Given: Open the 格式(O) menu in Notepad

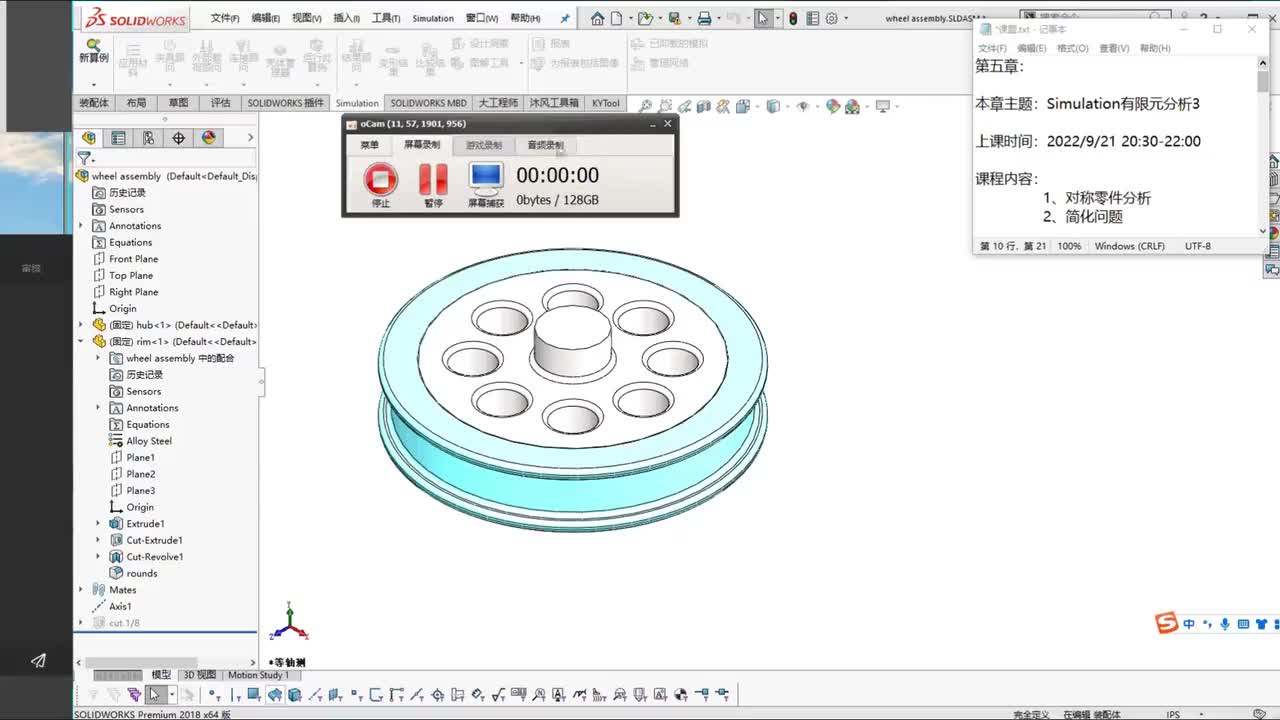Looking at the screenshot, I should pos(1073,48).
